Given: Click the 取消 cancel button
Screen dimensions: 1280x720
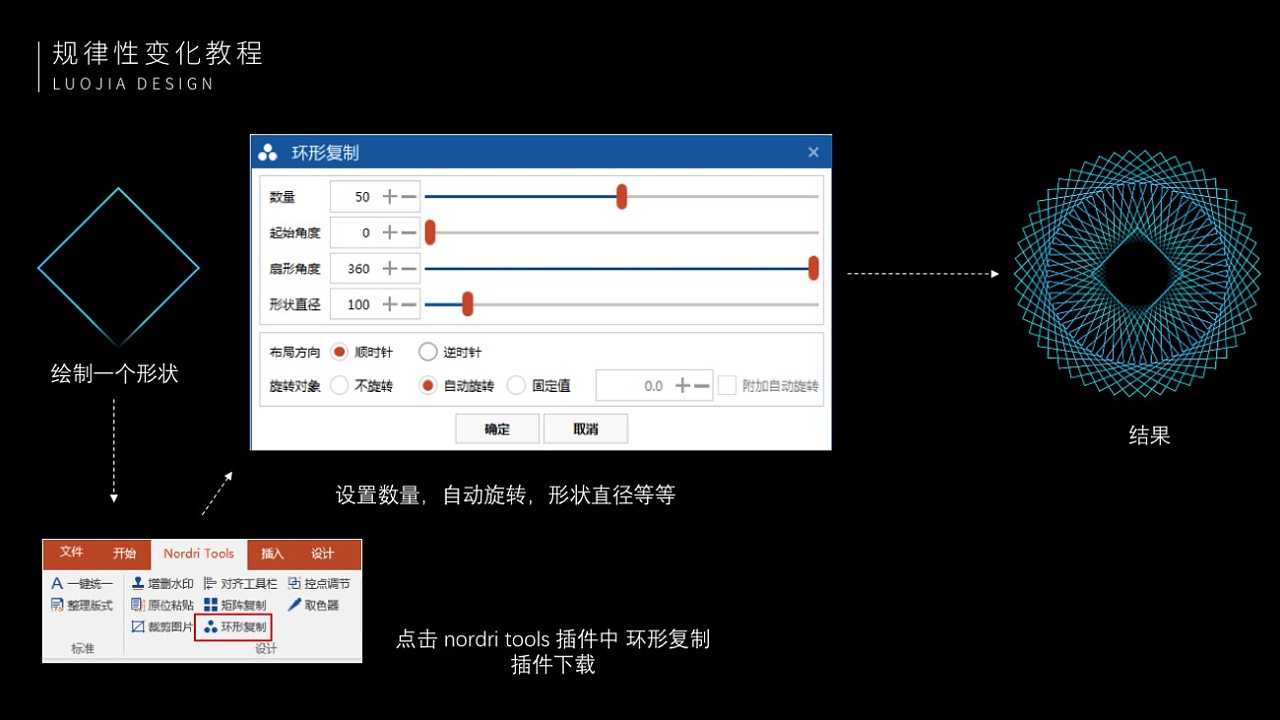Looking at the screenshot, I should click(x=586, y=429).
